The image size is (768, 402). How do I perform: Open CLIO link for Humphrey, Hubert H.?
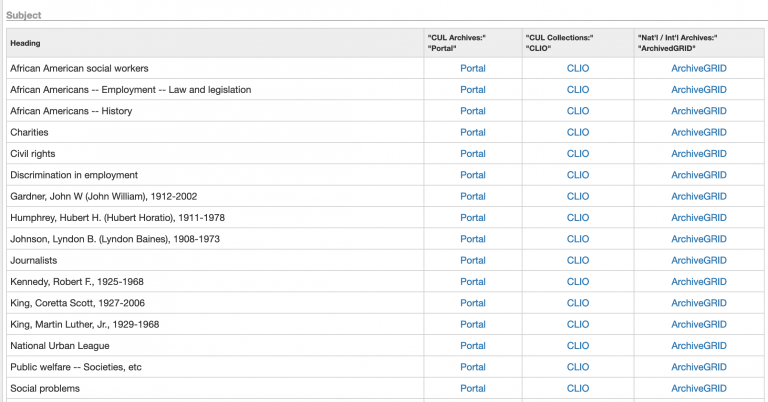578,218
